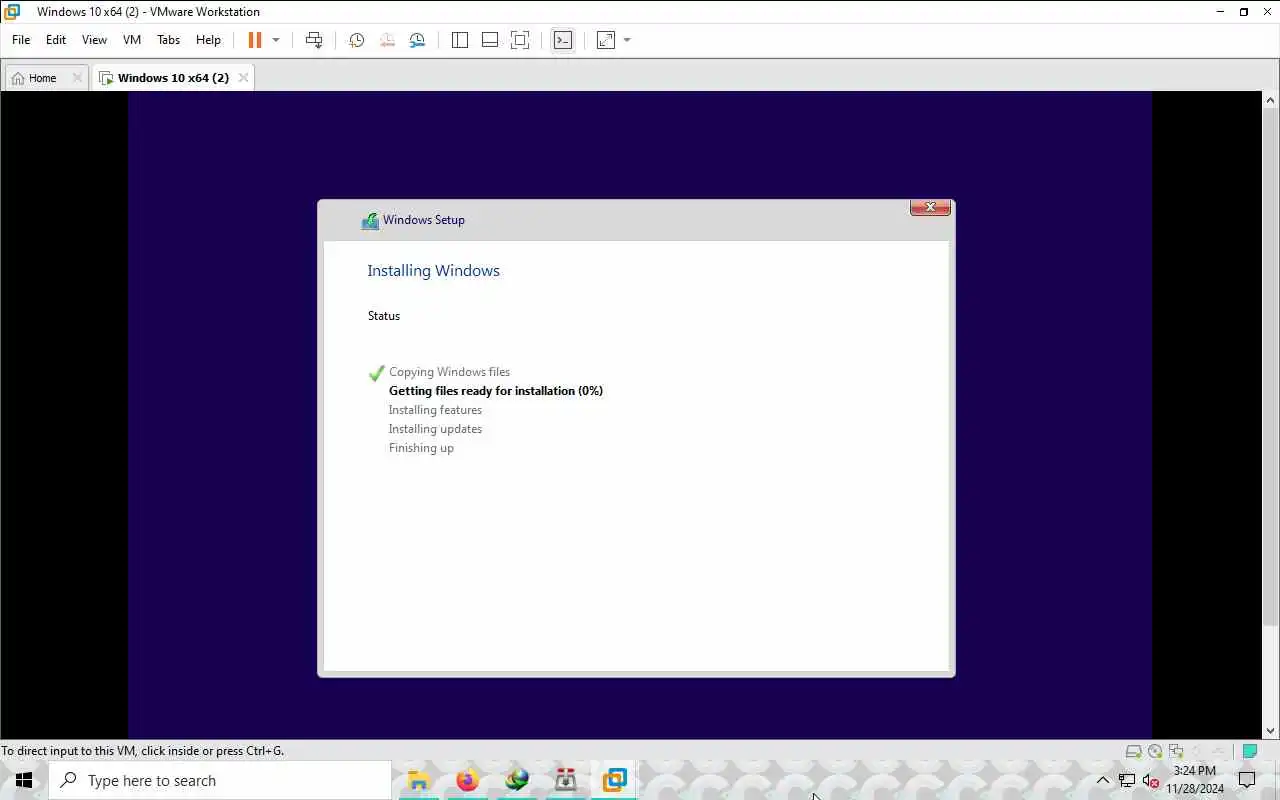Close the Windows Setup dialog
The width and height of the screenshot is (1280, 800).
click(x=930, y=207)
